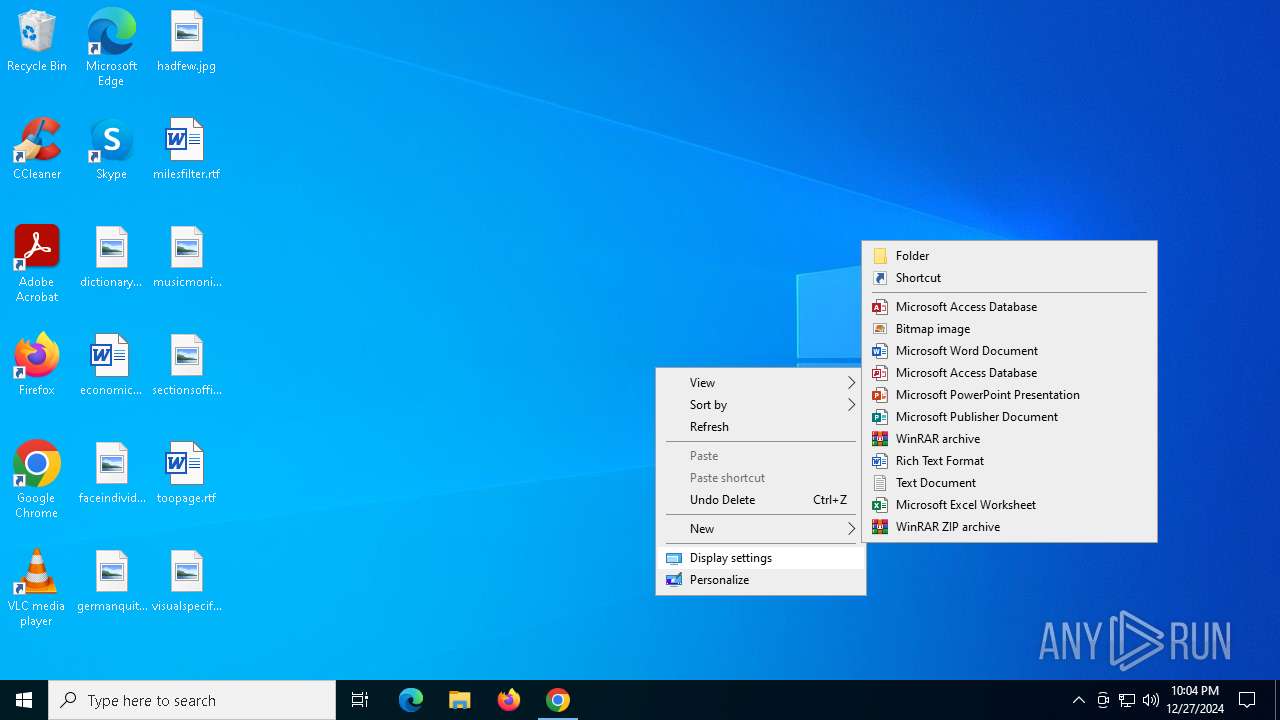This screenshot has height=720, width=1280.
Task: Select the hadfew.jpg file icon
Action: click(186, 42)
